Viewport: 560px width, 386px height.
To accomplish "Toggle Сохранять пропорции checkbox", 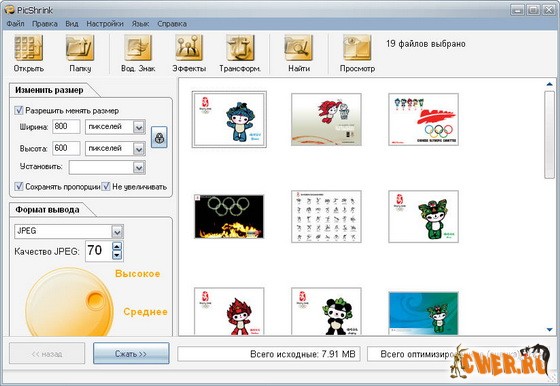I will click(19, 186).
